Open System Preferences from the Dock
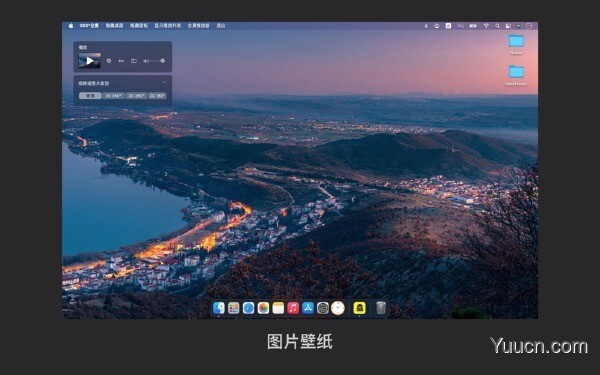600x375 pixels. coord(323,308)
